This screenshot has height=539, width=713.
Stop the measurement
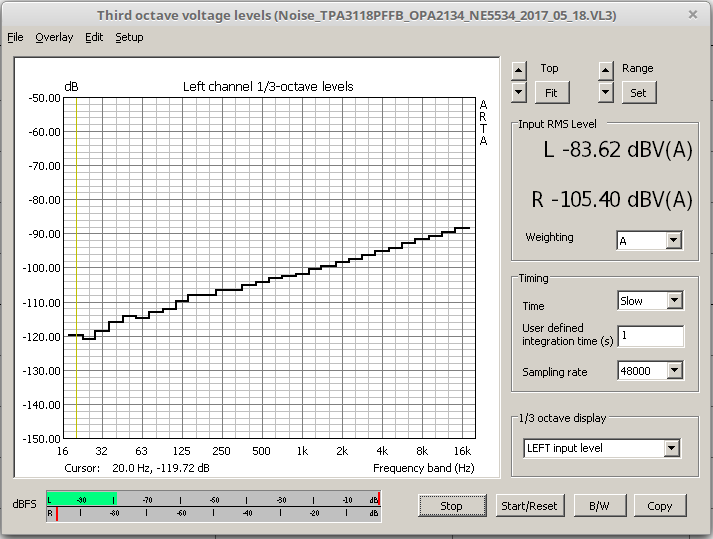click(x=451, y=505)
